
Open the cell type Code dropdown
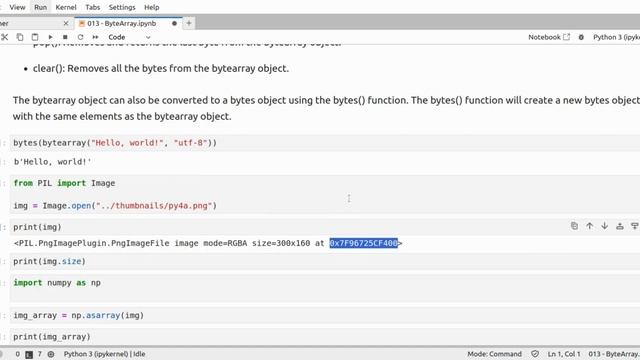coord(129,37)
